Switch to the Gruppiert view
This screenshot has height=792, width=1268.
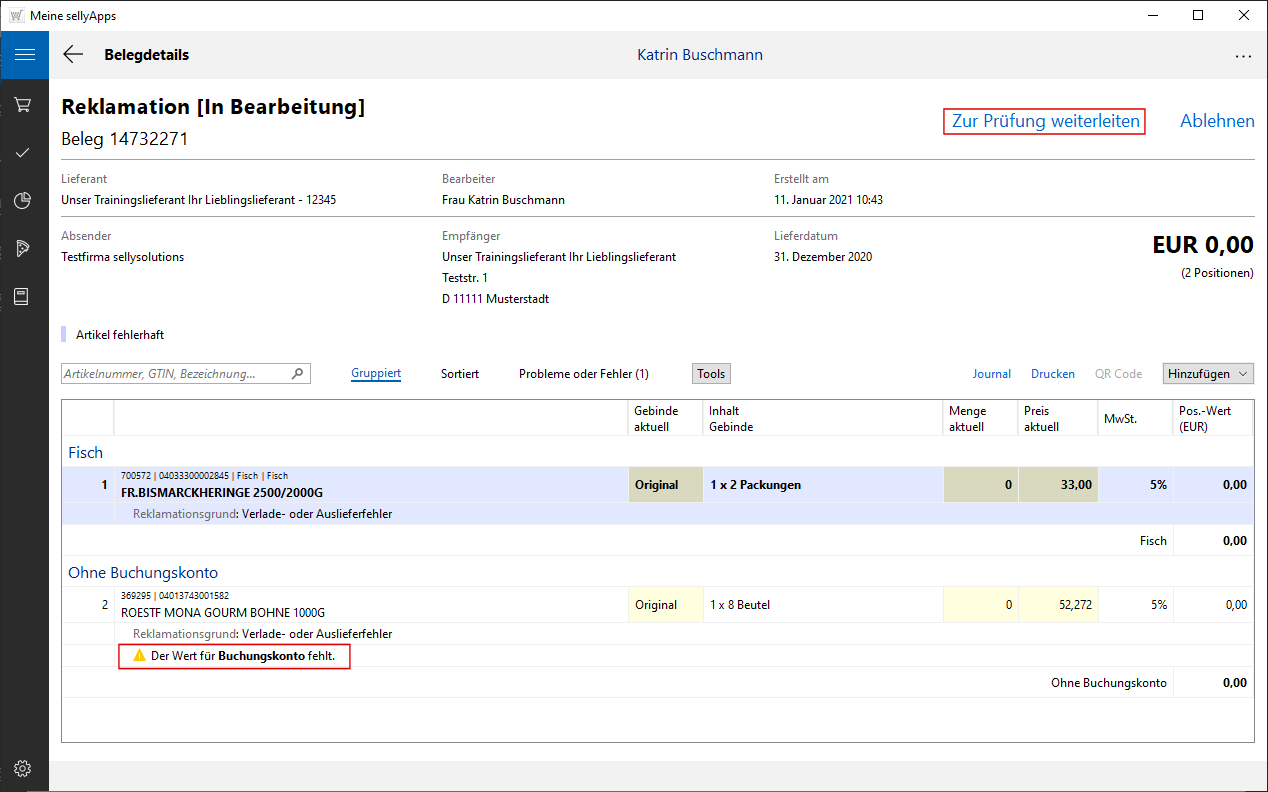376,373
